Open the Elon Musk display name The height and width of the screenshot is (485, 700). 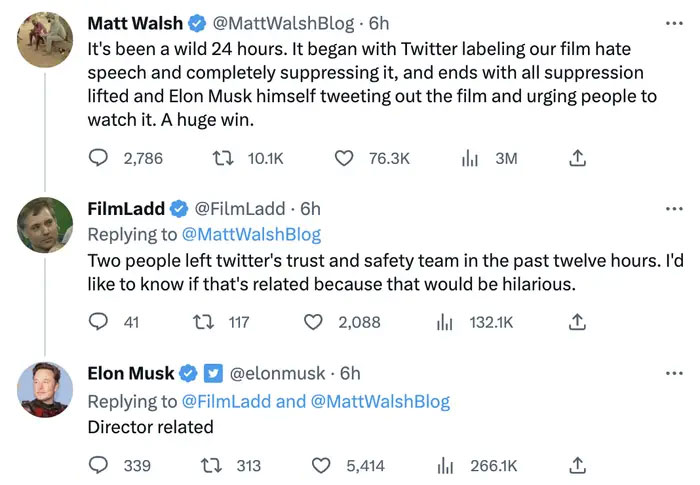(131, 373)
